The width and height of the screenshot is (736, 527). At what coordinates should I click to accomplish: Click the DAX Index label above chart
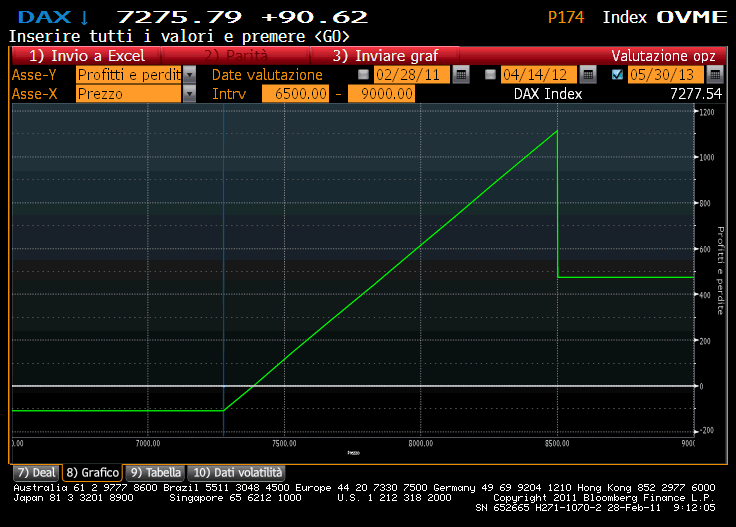pyautogui.click(x=548, y=94)
